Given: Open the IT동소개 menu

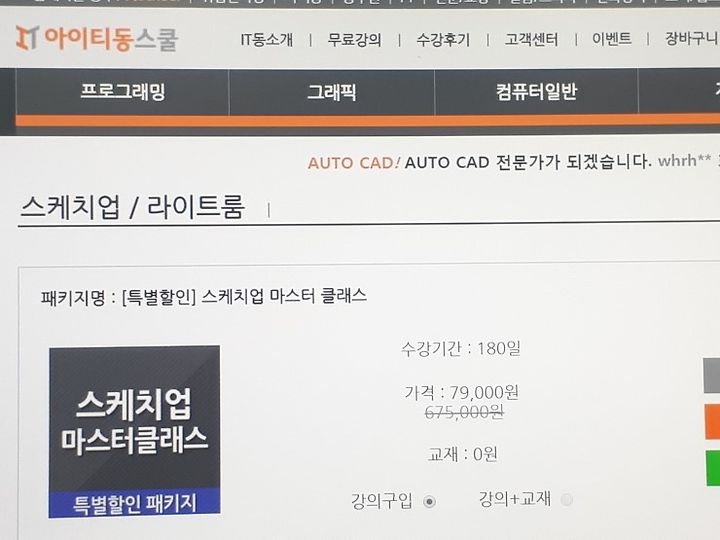Looking at the screenshot, I should (266, 39).
